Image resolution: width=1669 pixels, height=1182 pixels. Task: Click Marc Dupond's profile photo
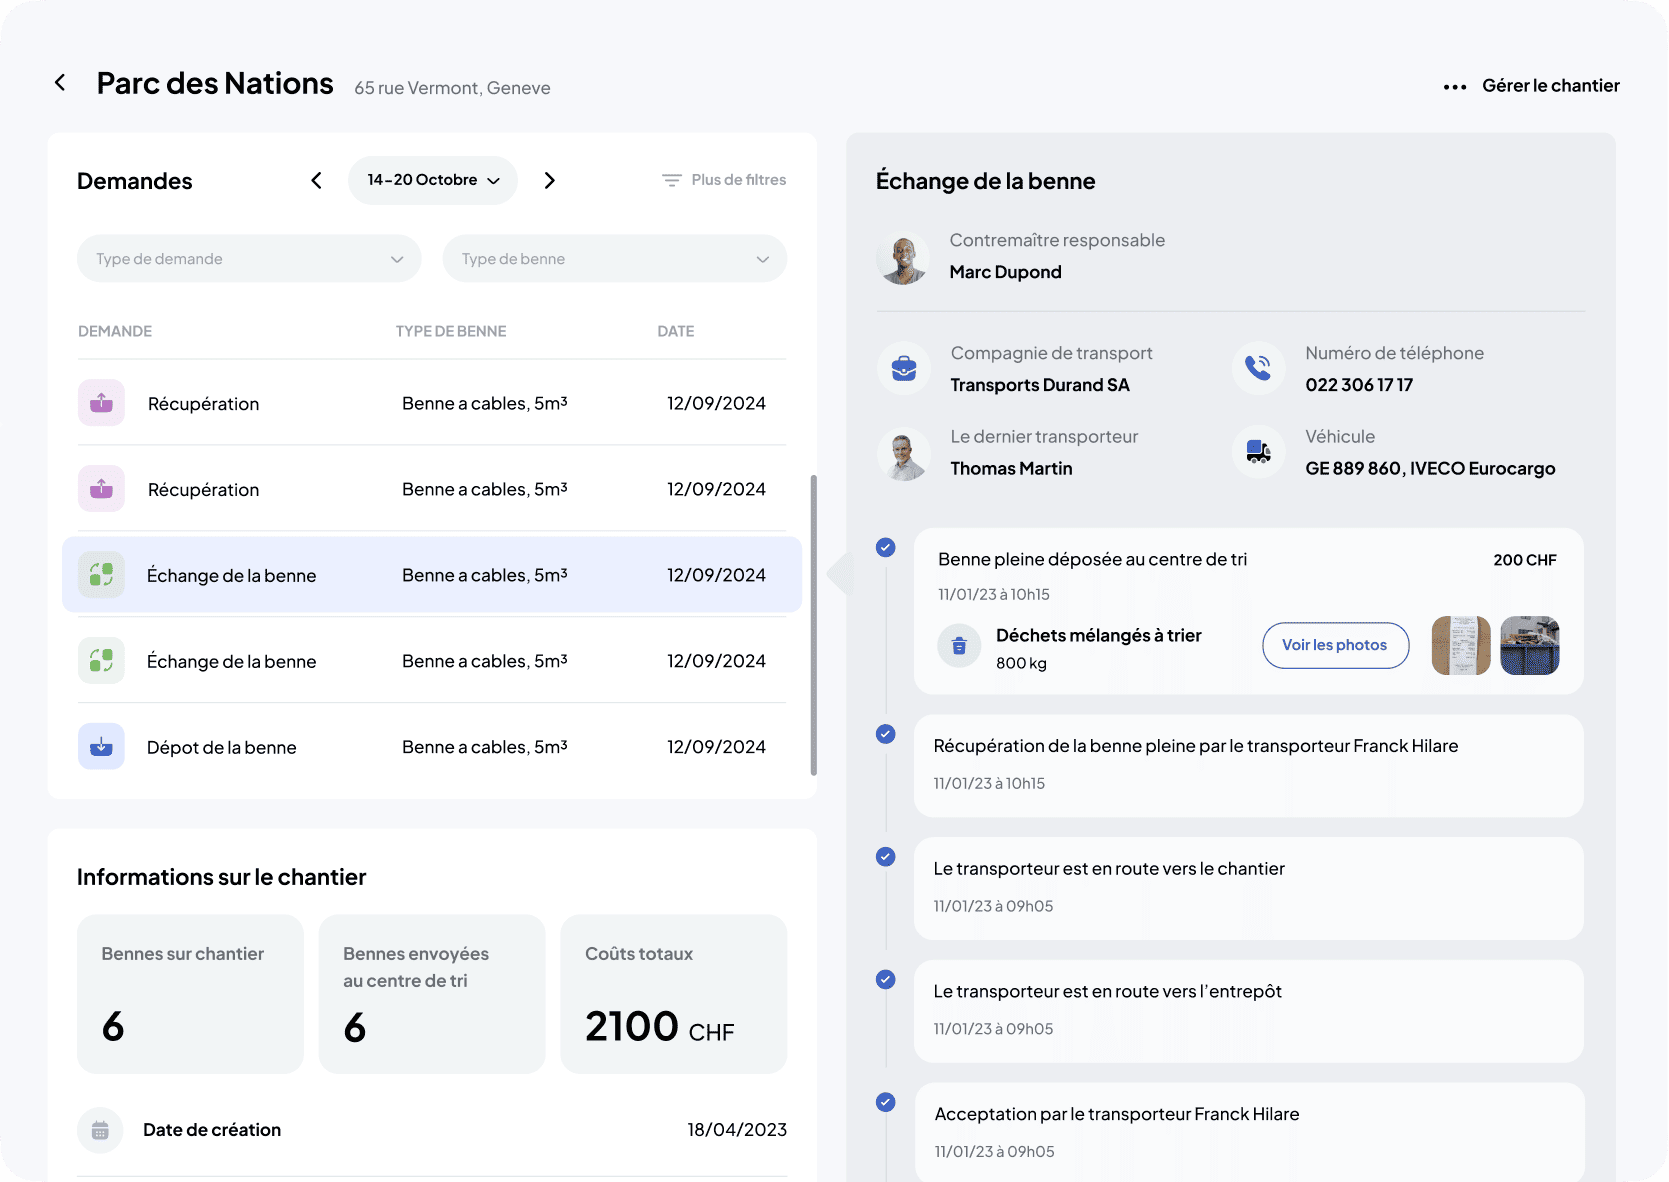[903, 258]
